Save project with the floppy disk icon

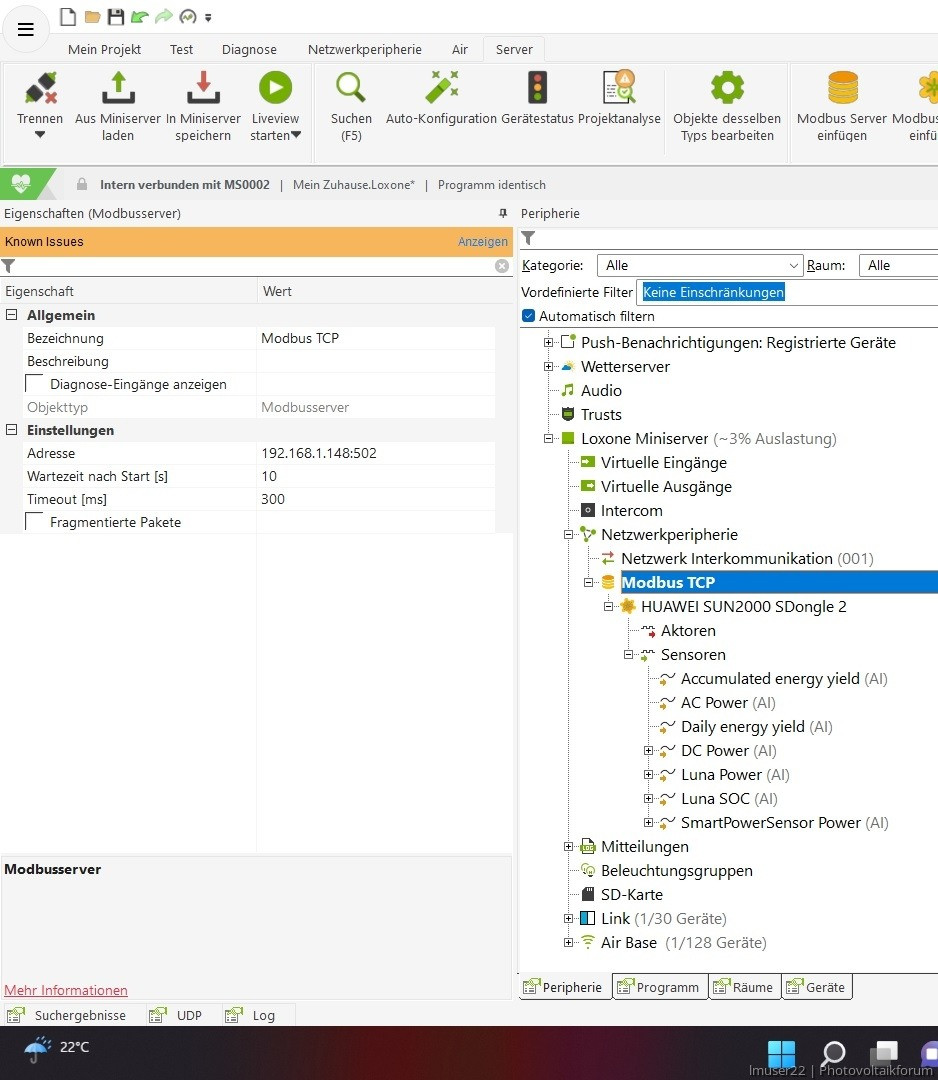[x=116, y=17]
